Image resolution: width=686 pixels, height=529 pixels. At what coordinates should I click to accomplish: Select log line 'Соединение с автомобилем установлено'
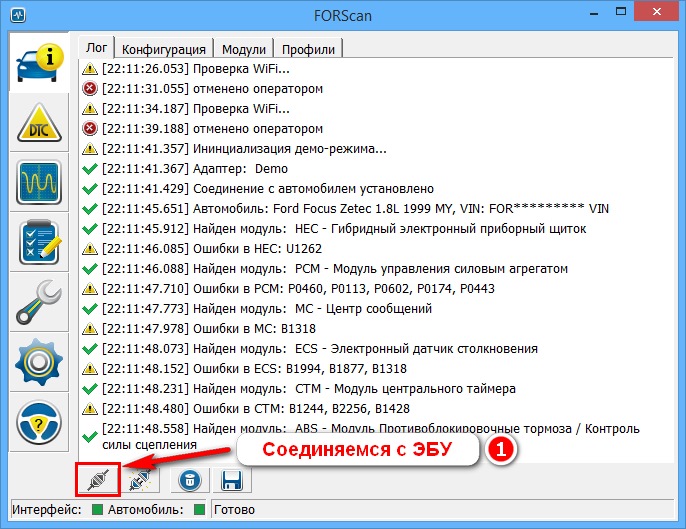(376, 189)
